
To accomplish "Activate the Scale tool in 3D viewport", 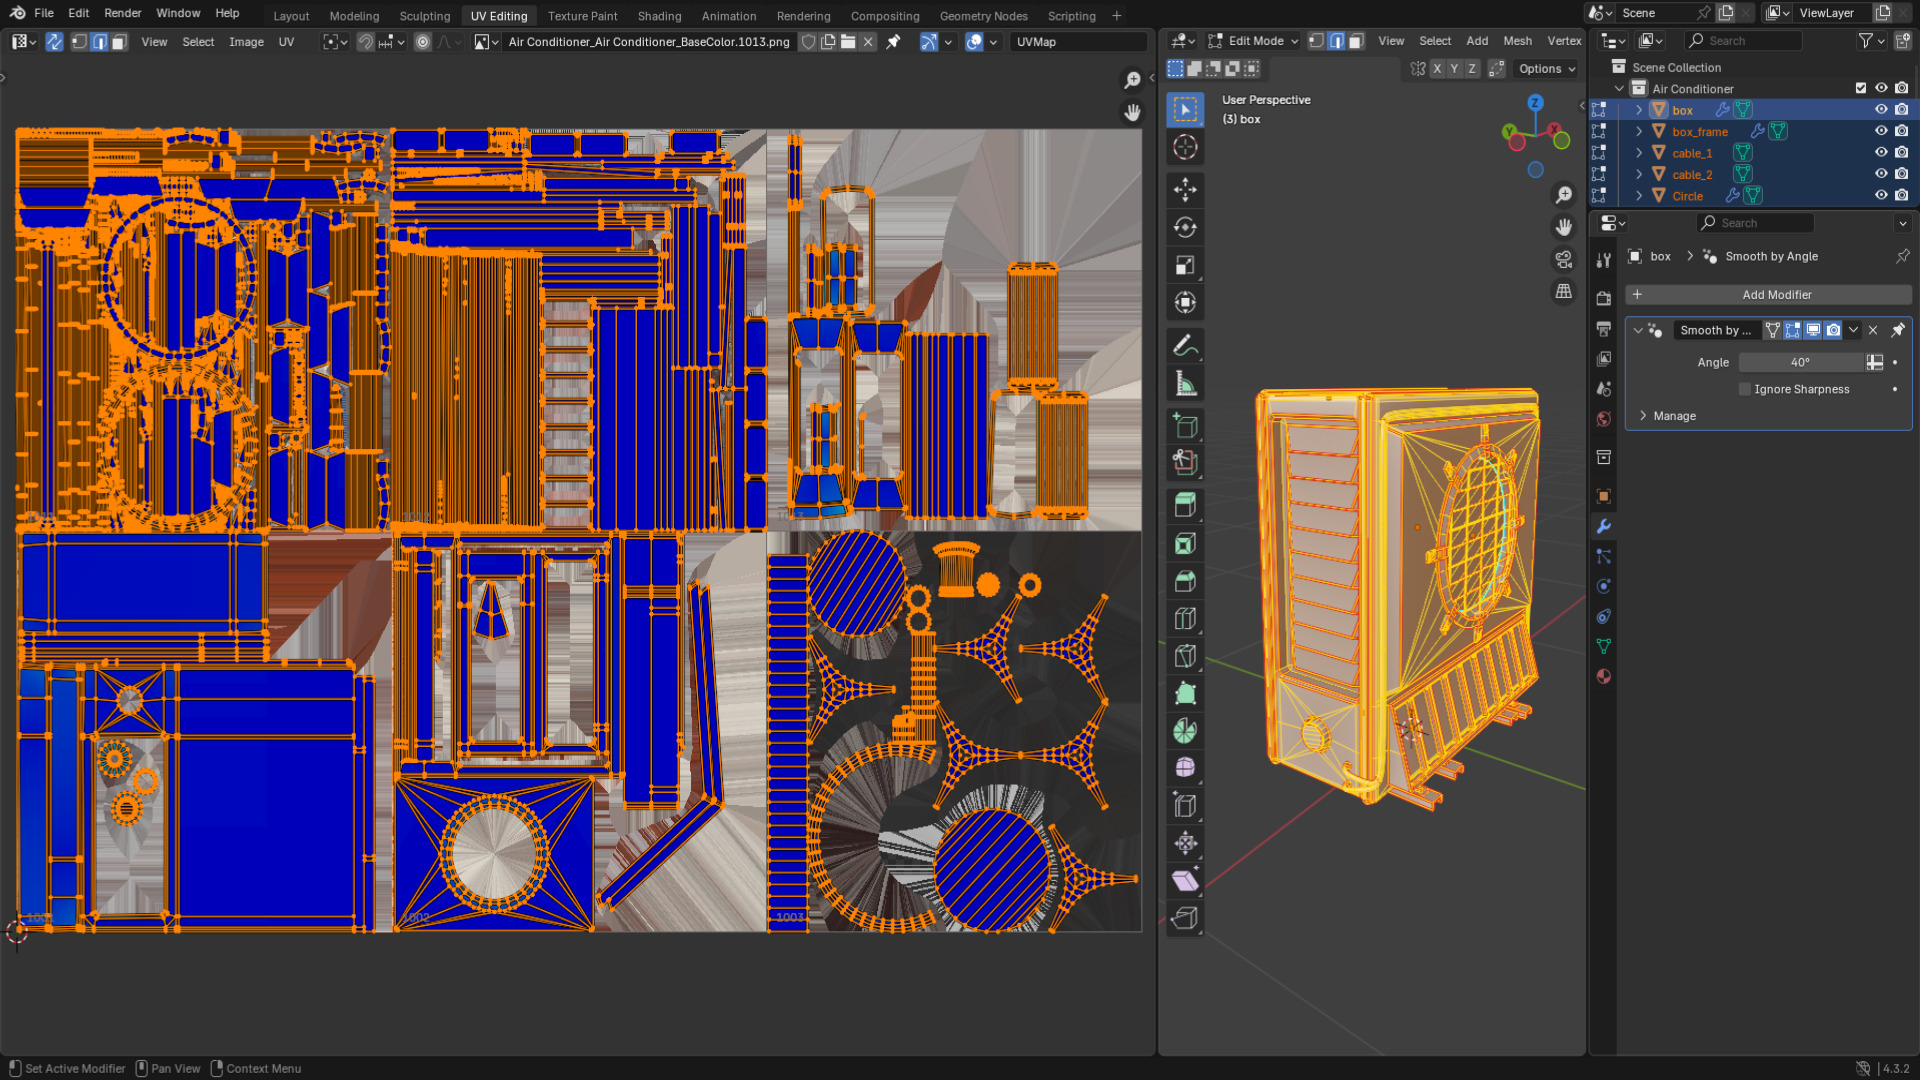I will (1185, 266).
